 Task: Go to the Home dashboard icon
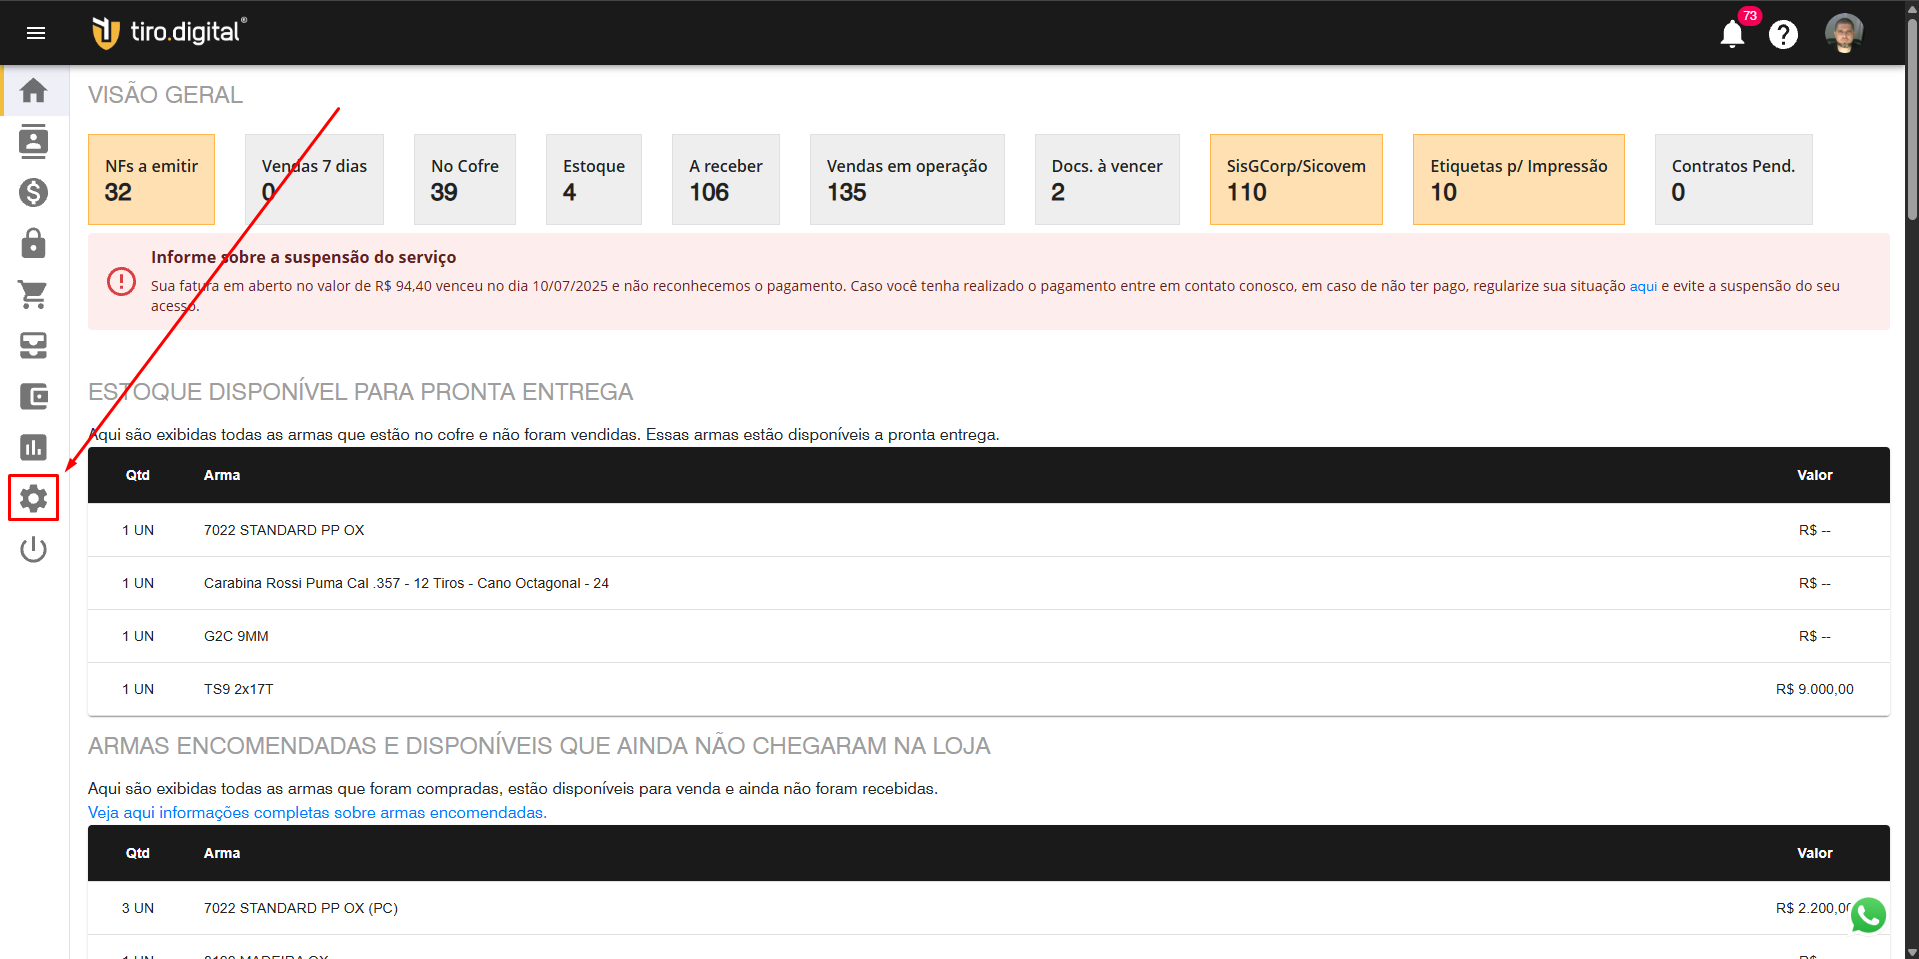34,91
